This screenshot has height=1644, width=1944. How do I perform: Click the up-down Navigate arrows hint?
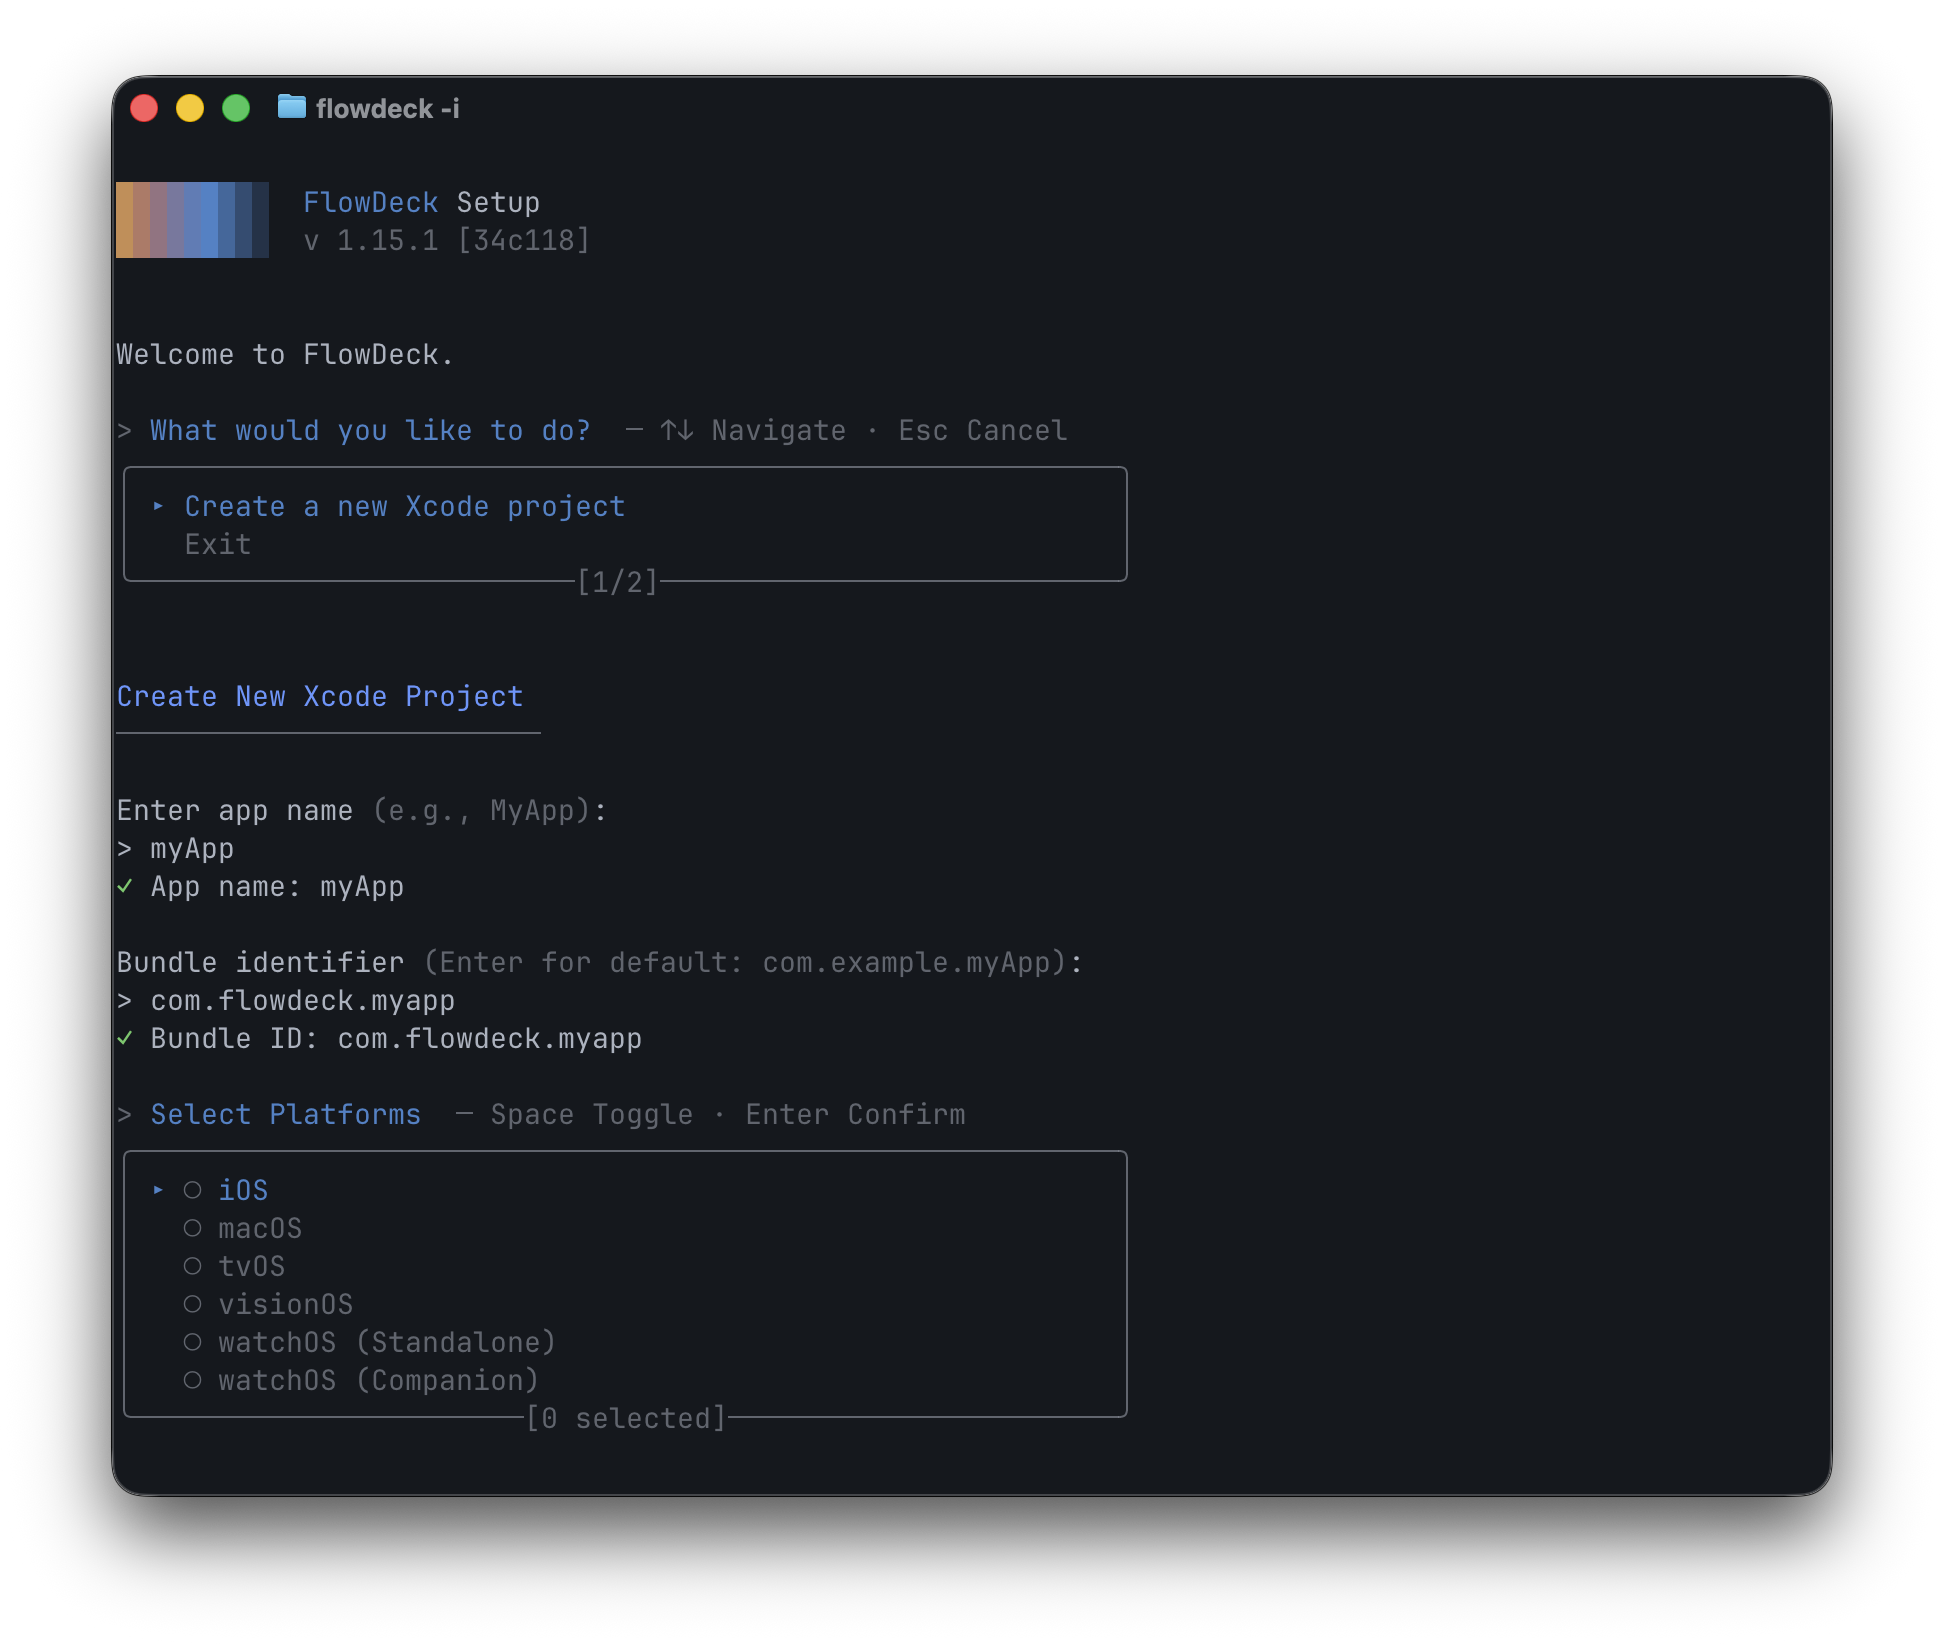coord(677,431)
